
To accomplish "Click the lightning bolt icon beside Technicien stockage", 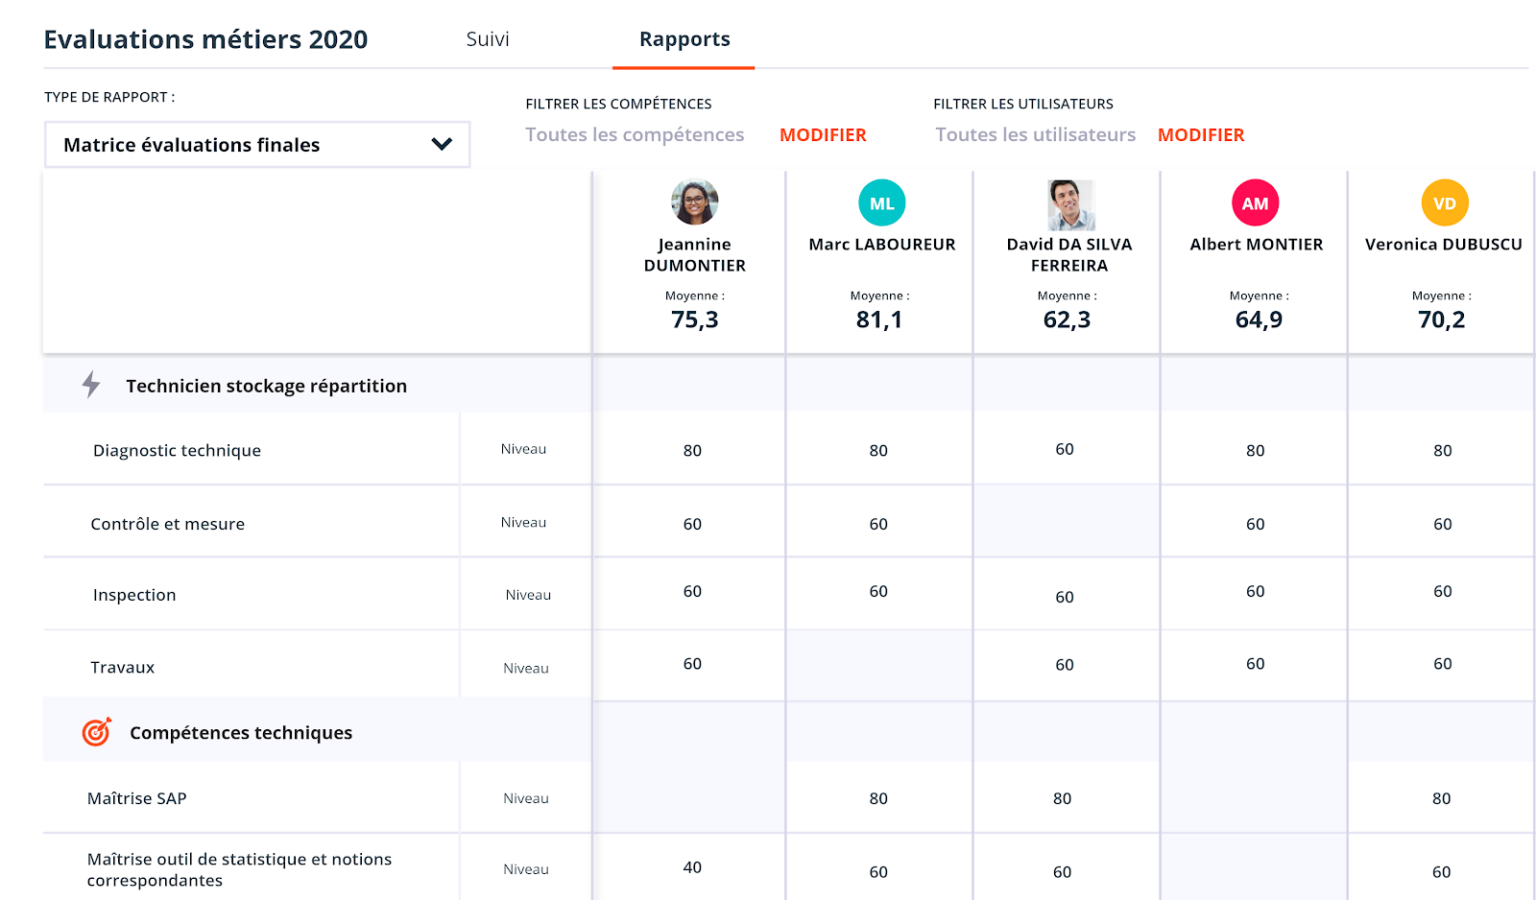I will pos(91,385).
